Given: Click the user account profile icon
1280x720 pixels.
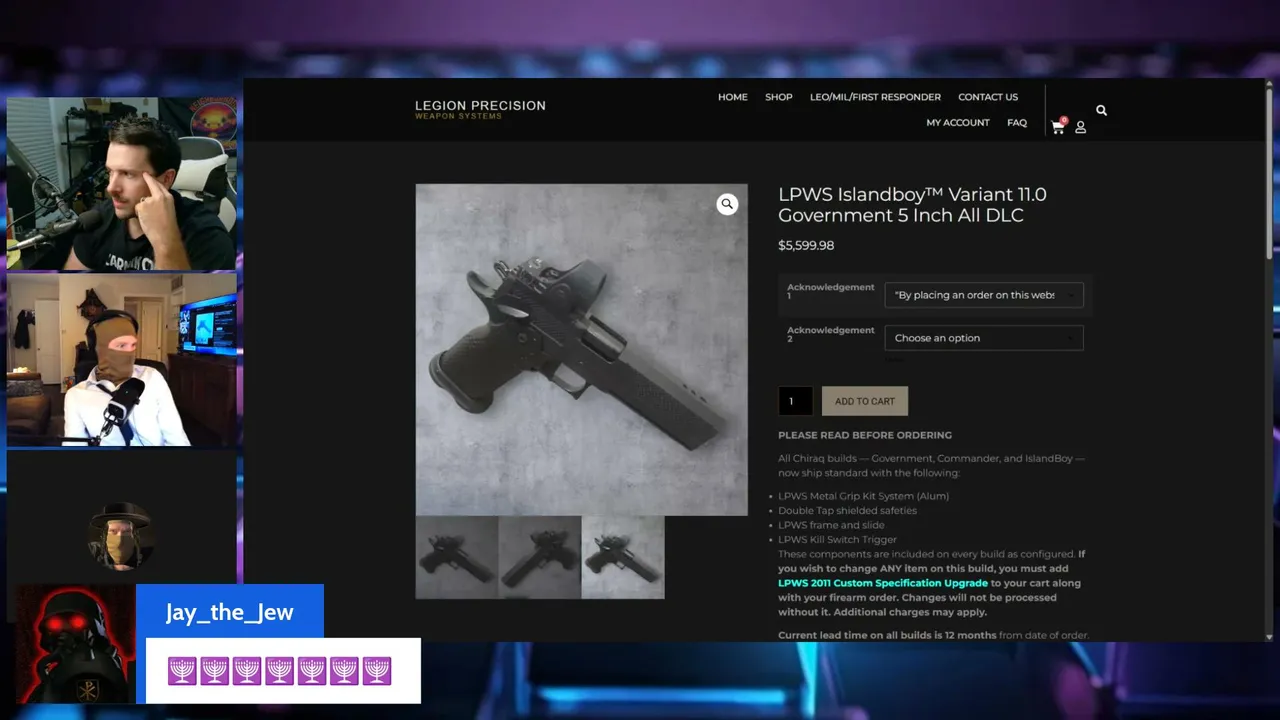Looking at the screenshot, I should click(1081, 127).
